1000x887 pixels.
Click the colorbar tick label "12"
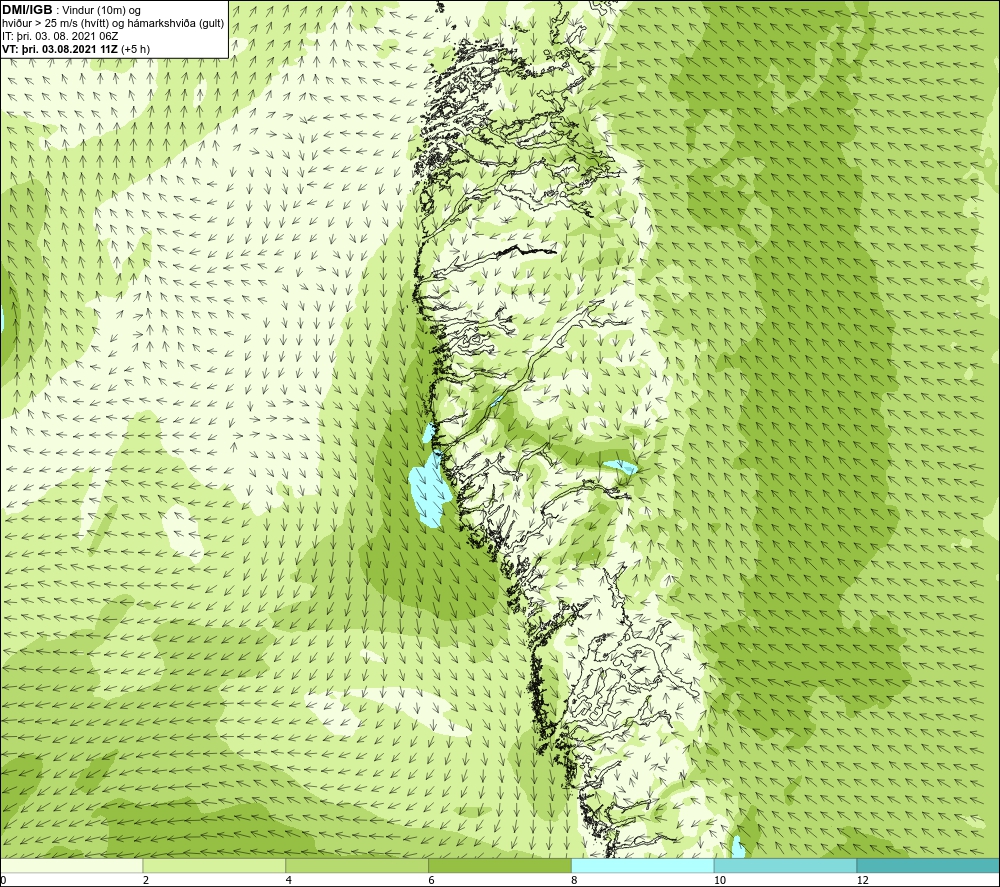click(x=862, y=880)
